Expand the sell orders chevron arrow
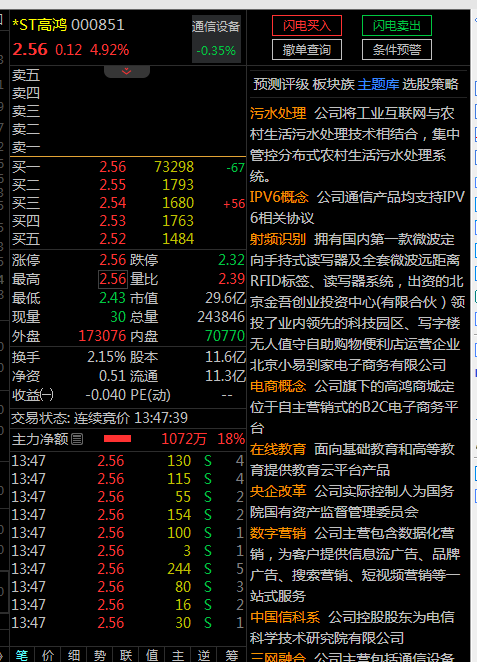 (127, 71)
